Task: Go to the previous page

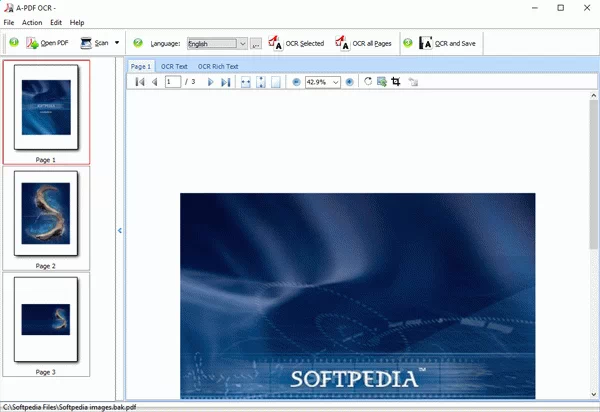Action: [155, 82]
